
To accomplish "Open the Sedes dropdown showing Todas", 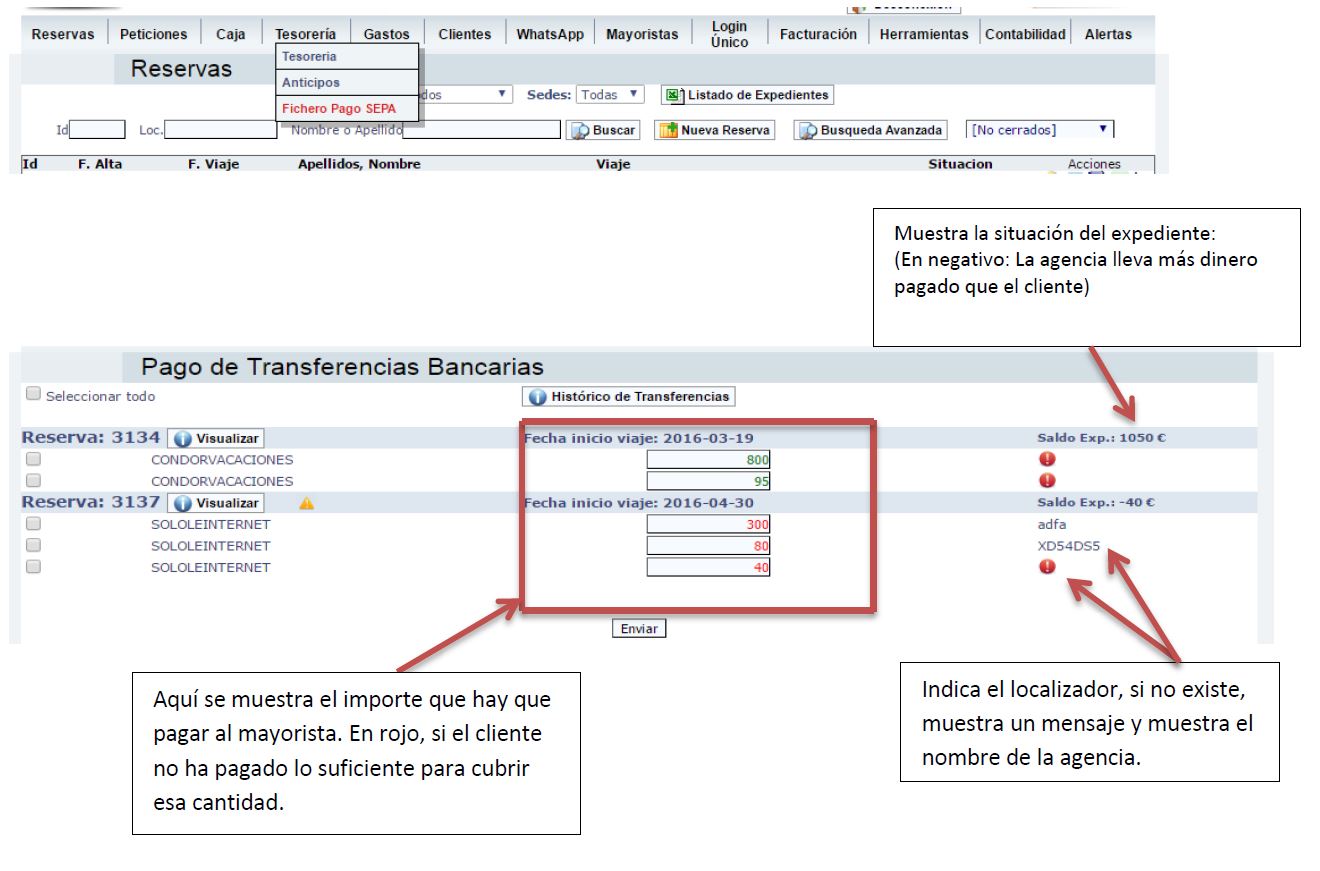I will pos(610,95).
